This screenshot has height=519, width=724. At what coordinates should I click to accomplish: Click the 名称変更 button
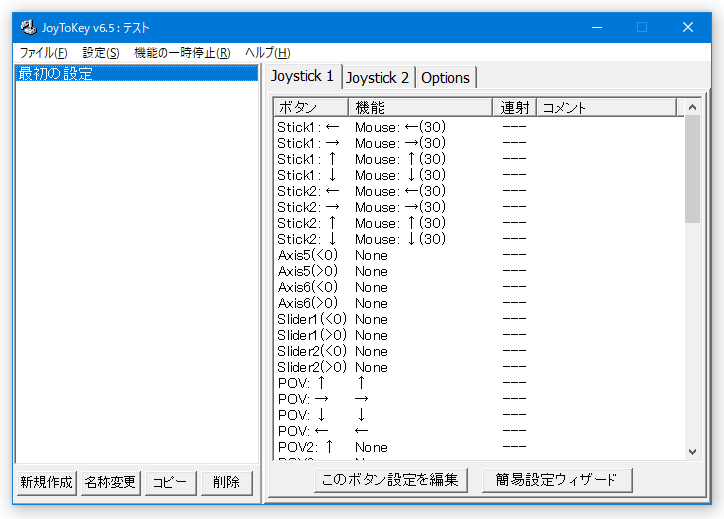coord(110,483)
